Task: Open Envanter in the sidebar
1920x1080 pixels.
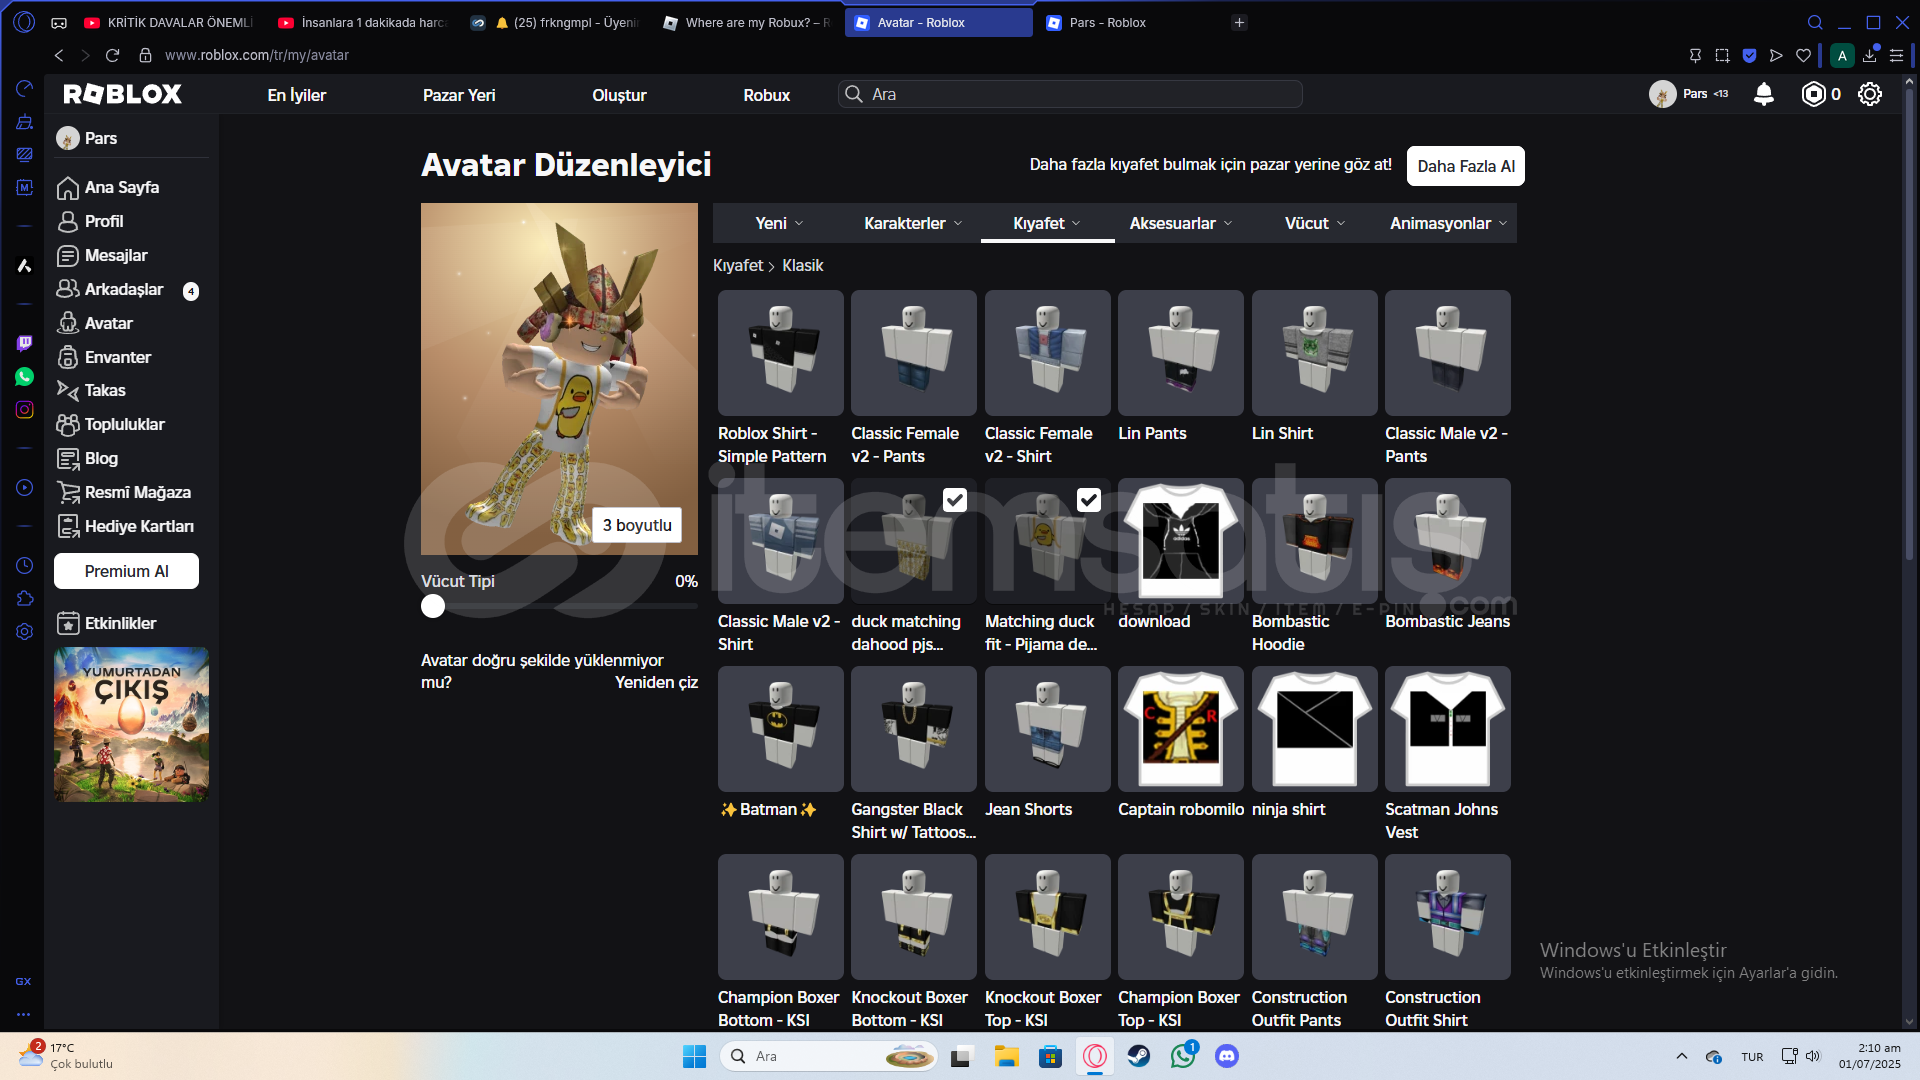Action: coord(104,358)
